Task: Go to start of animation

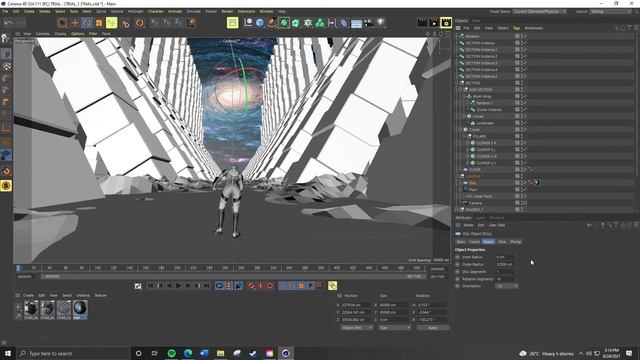Action: coord(150,286)
